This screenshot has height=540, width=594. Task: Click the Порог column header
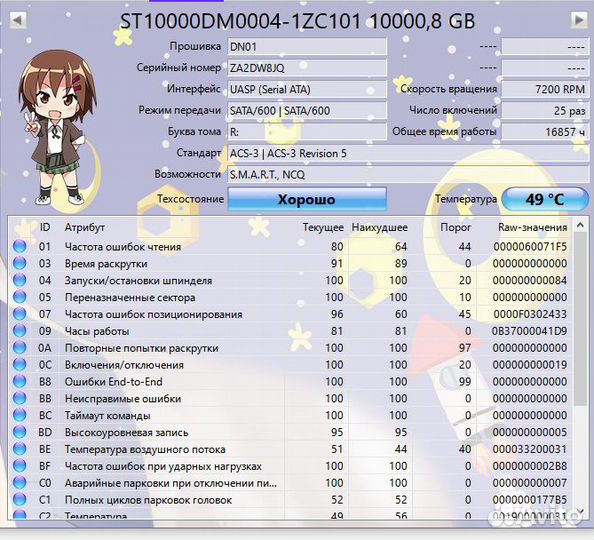coord(455,227)
